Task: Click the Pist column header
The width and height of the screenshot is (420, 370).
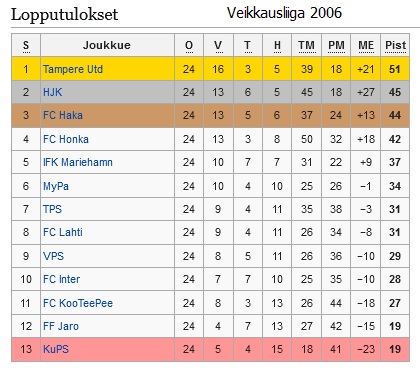Action: (x=395, y=45)
